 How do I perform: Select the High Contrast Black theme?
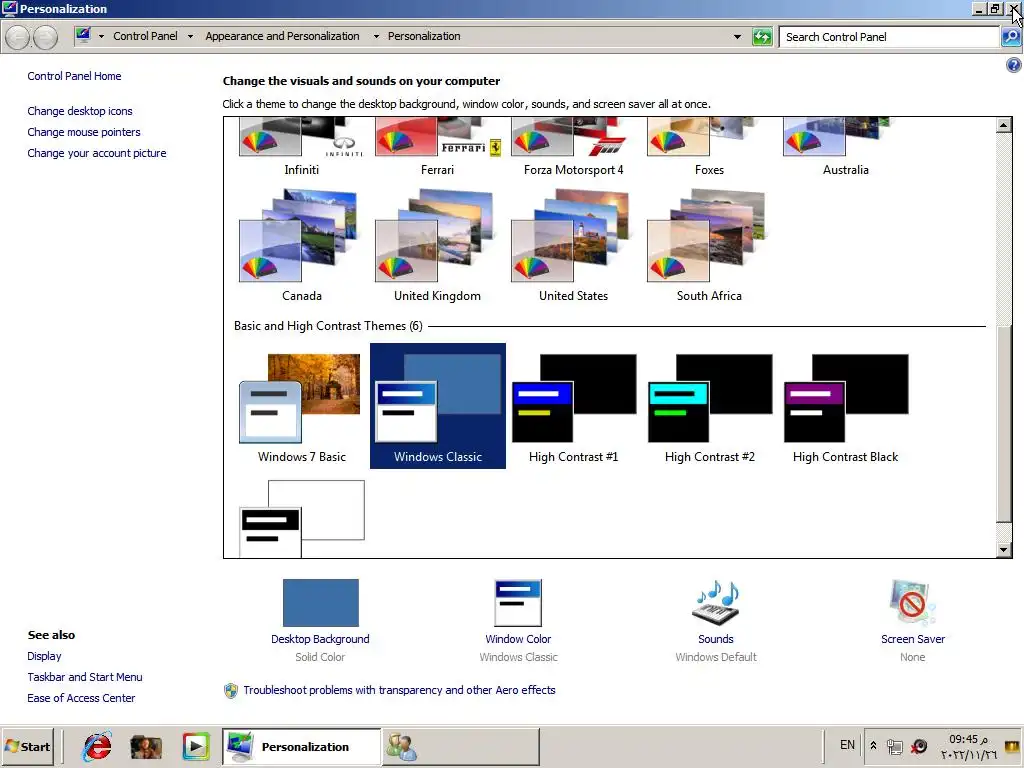(845, 406)
